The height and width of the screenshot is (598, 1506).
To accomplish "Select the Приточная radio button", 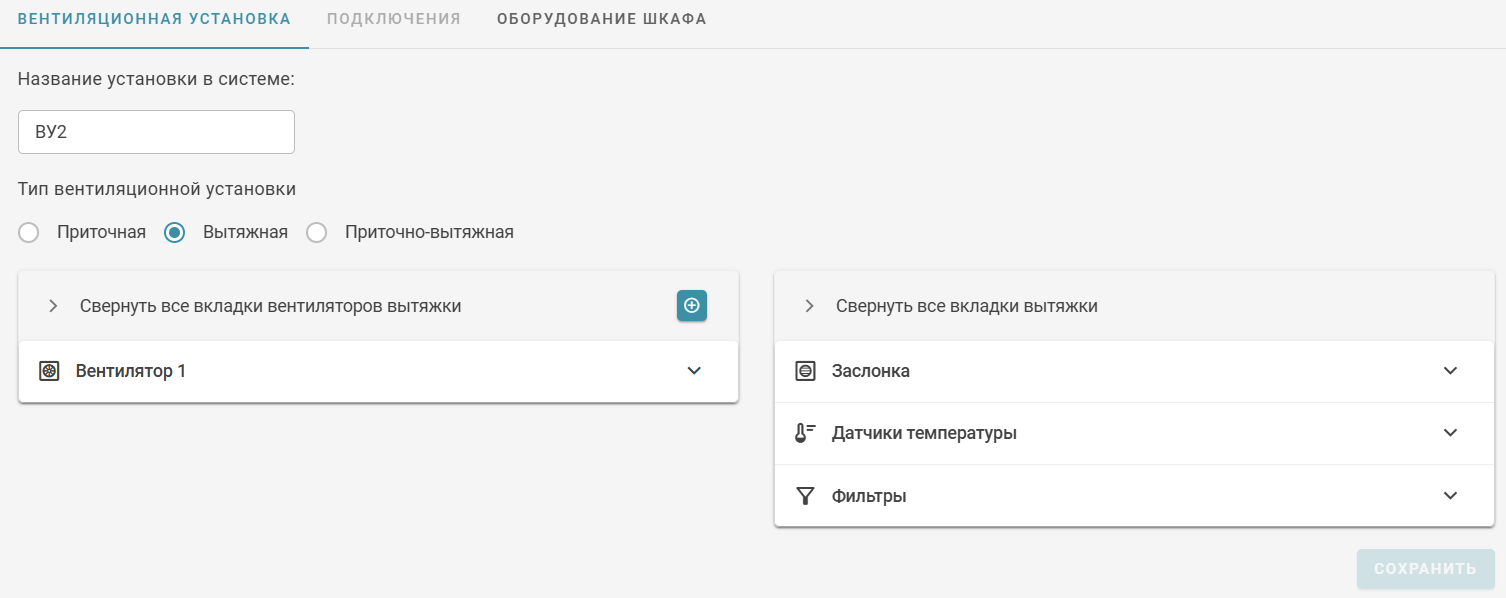I will 28,232.
